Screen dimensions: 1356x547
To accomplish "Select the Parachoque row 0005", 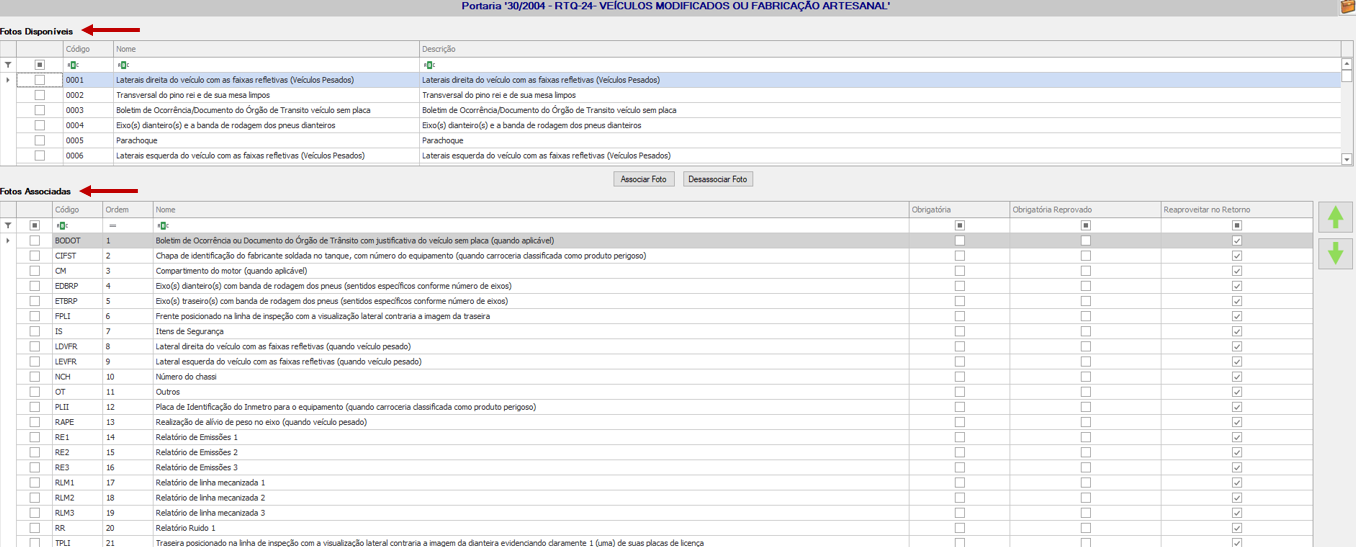I will (x=678, y=140).
